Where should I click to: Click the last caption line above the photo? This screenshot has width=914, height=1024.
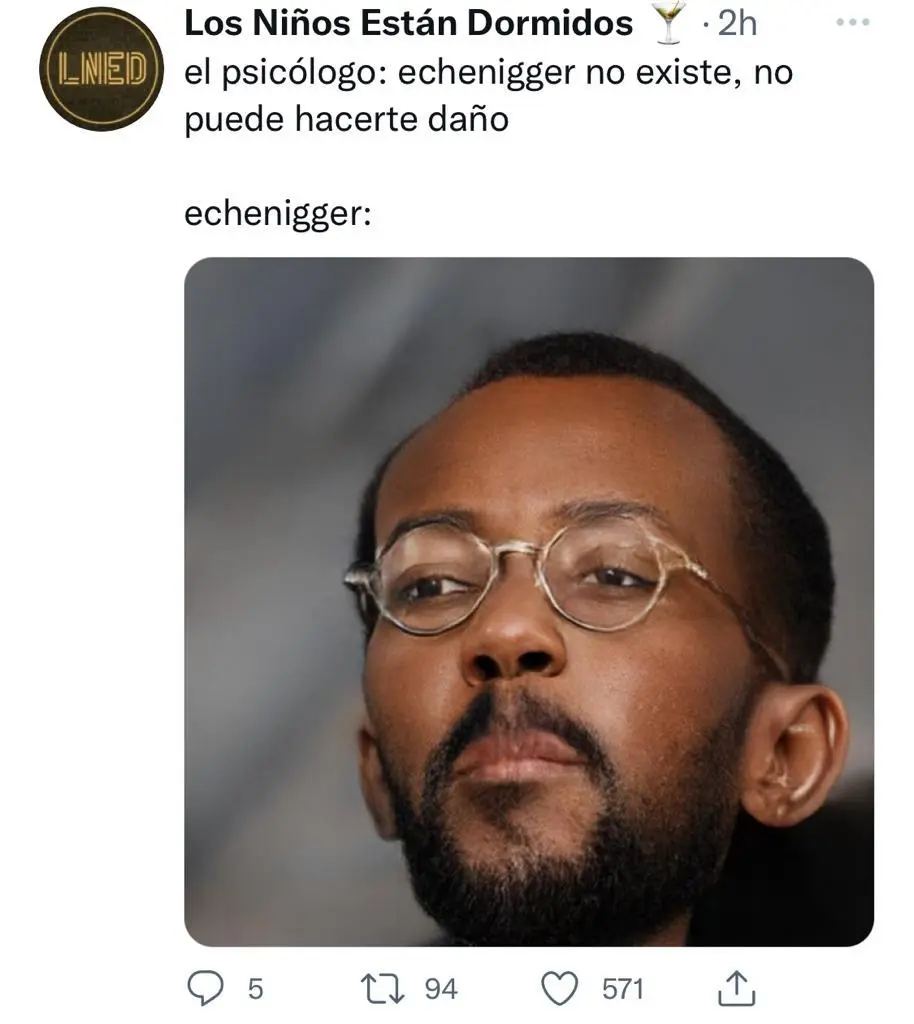click(278, 214)
